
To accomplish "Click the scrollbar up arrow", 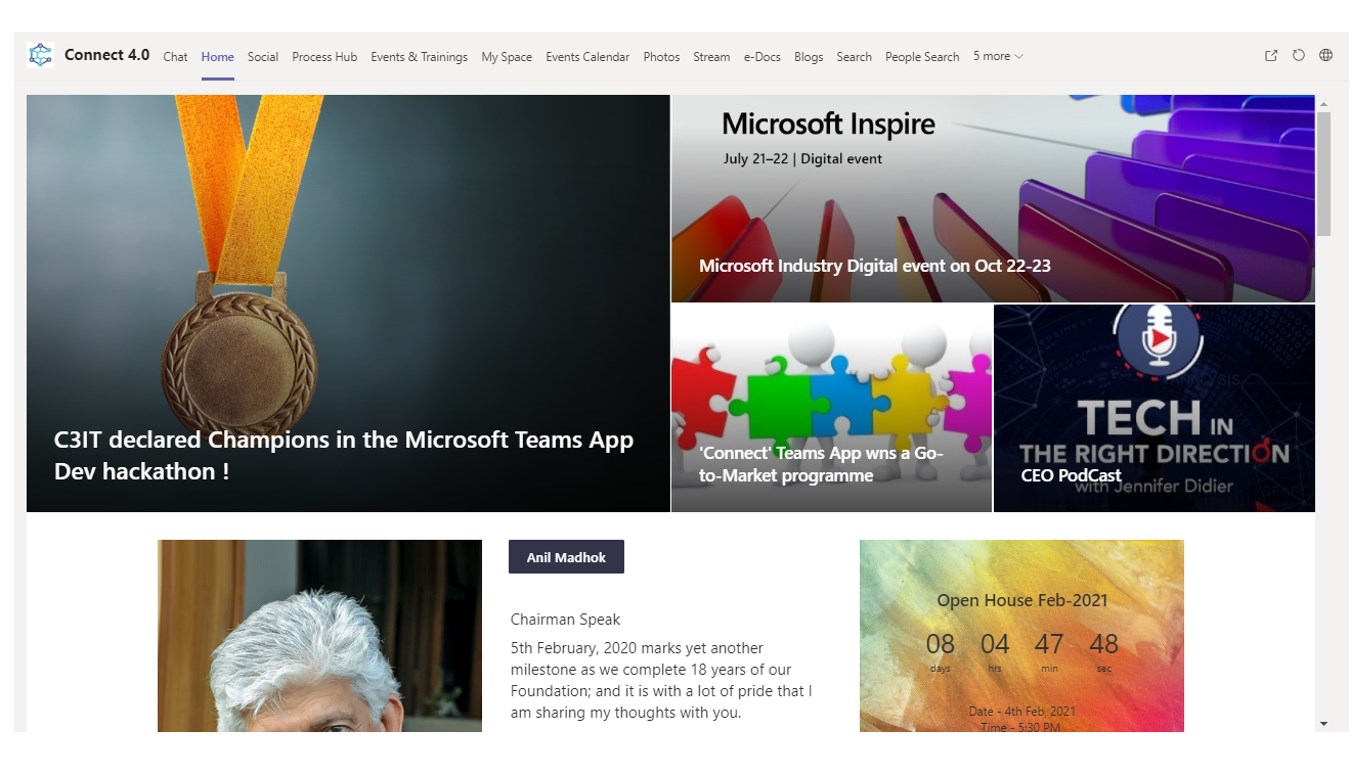I will [x=1324, y=104].
